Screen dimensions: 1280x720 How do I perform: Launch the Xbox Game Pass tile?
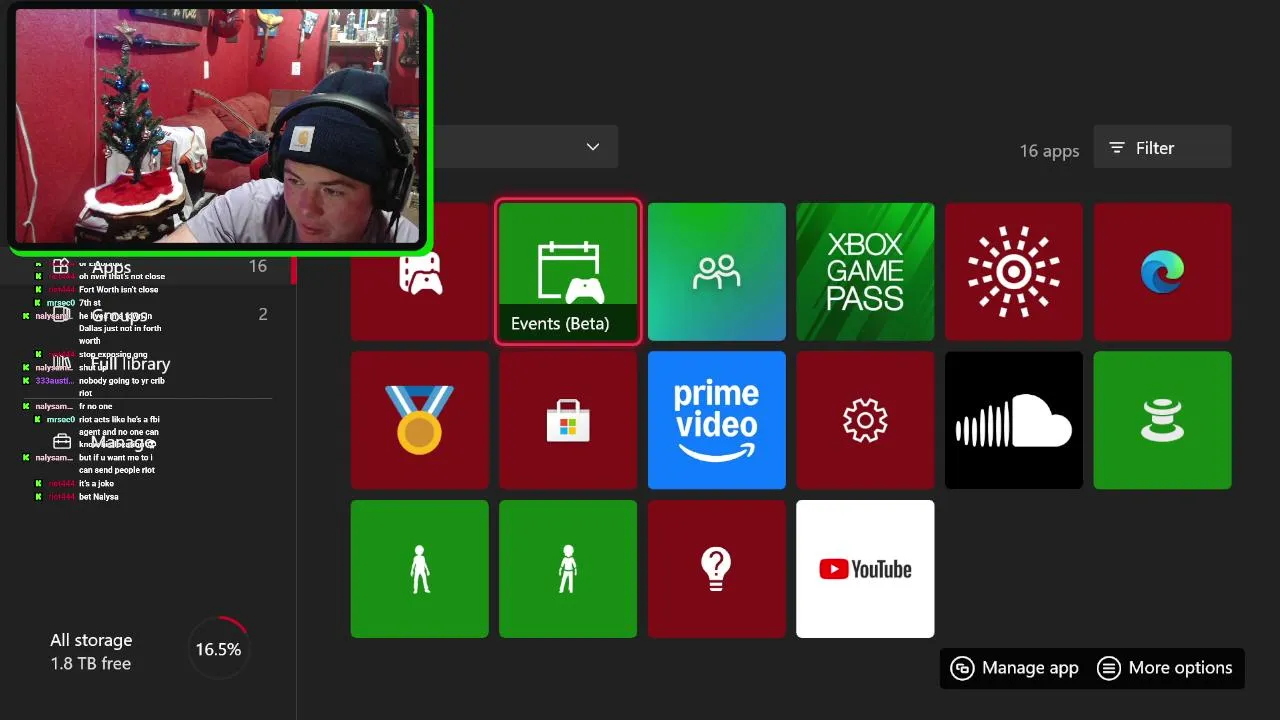pos(865,272)
